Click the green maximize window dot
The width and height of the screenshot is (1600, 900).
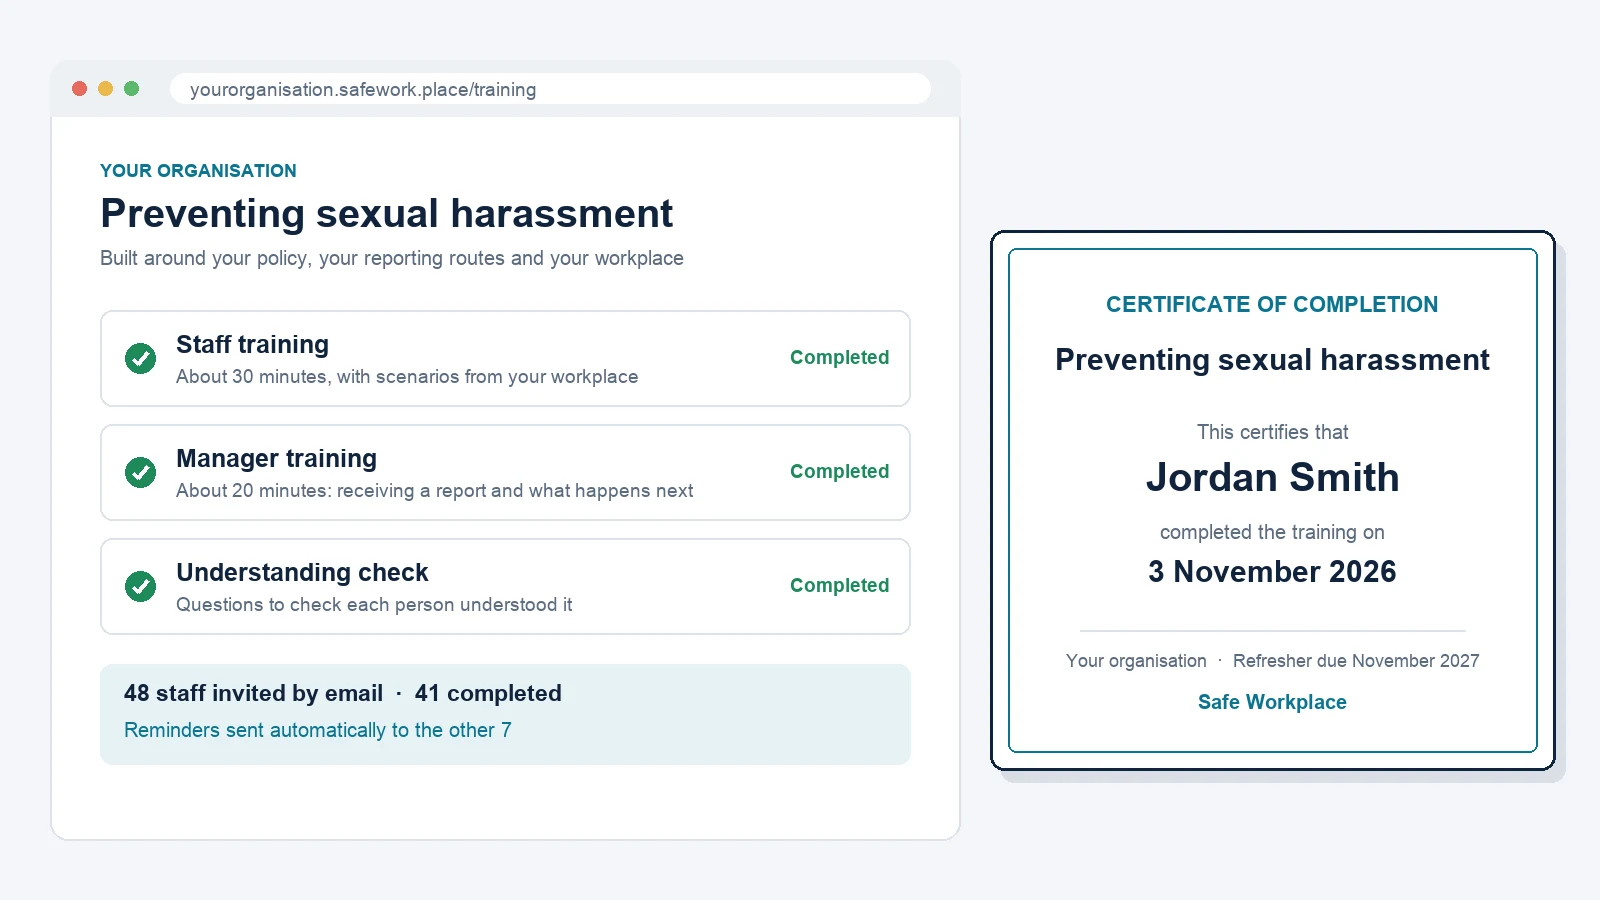tap(131, 89)
